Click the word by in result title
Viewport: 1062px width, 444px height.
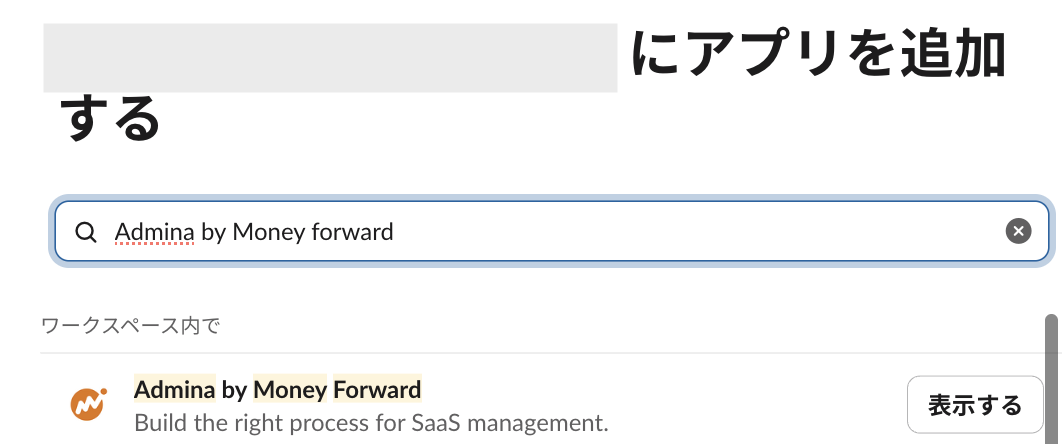click(x=234, y=389)
